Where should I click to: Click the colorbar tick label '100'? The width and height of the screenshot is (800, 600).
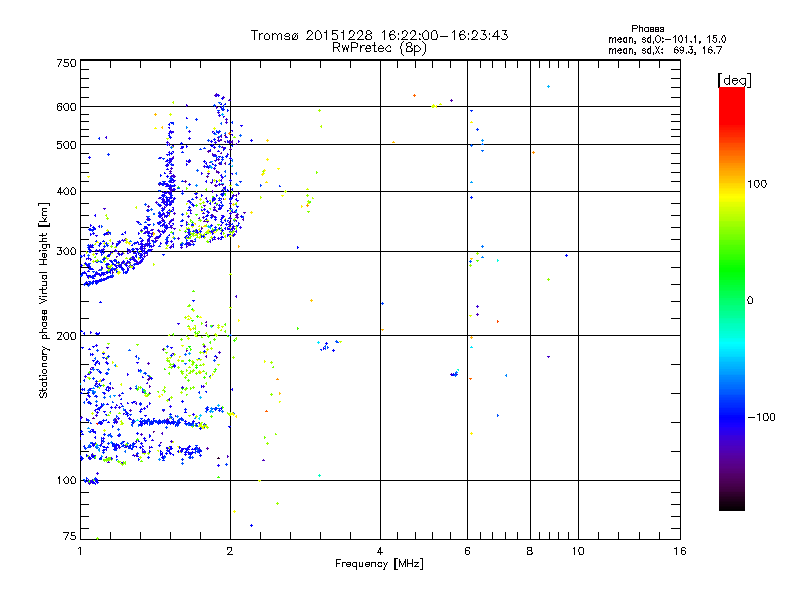pyautogui.click(x=757, y=184)
